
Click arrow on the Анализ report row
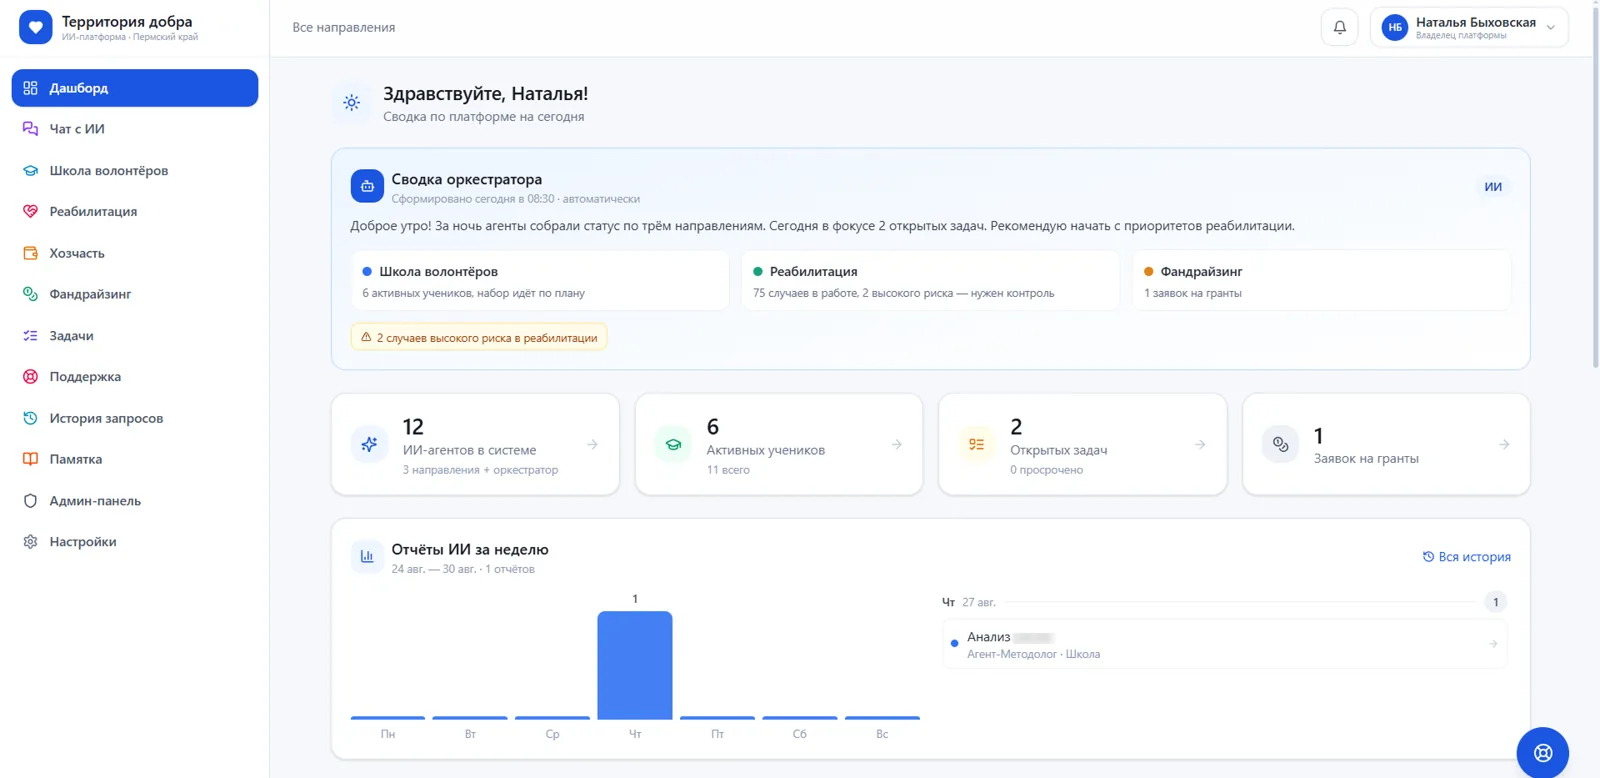tap(1493, 644)
